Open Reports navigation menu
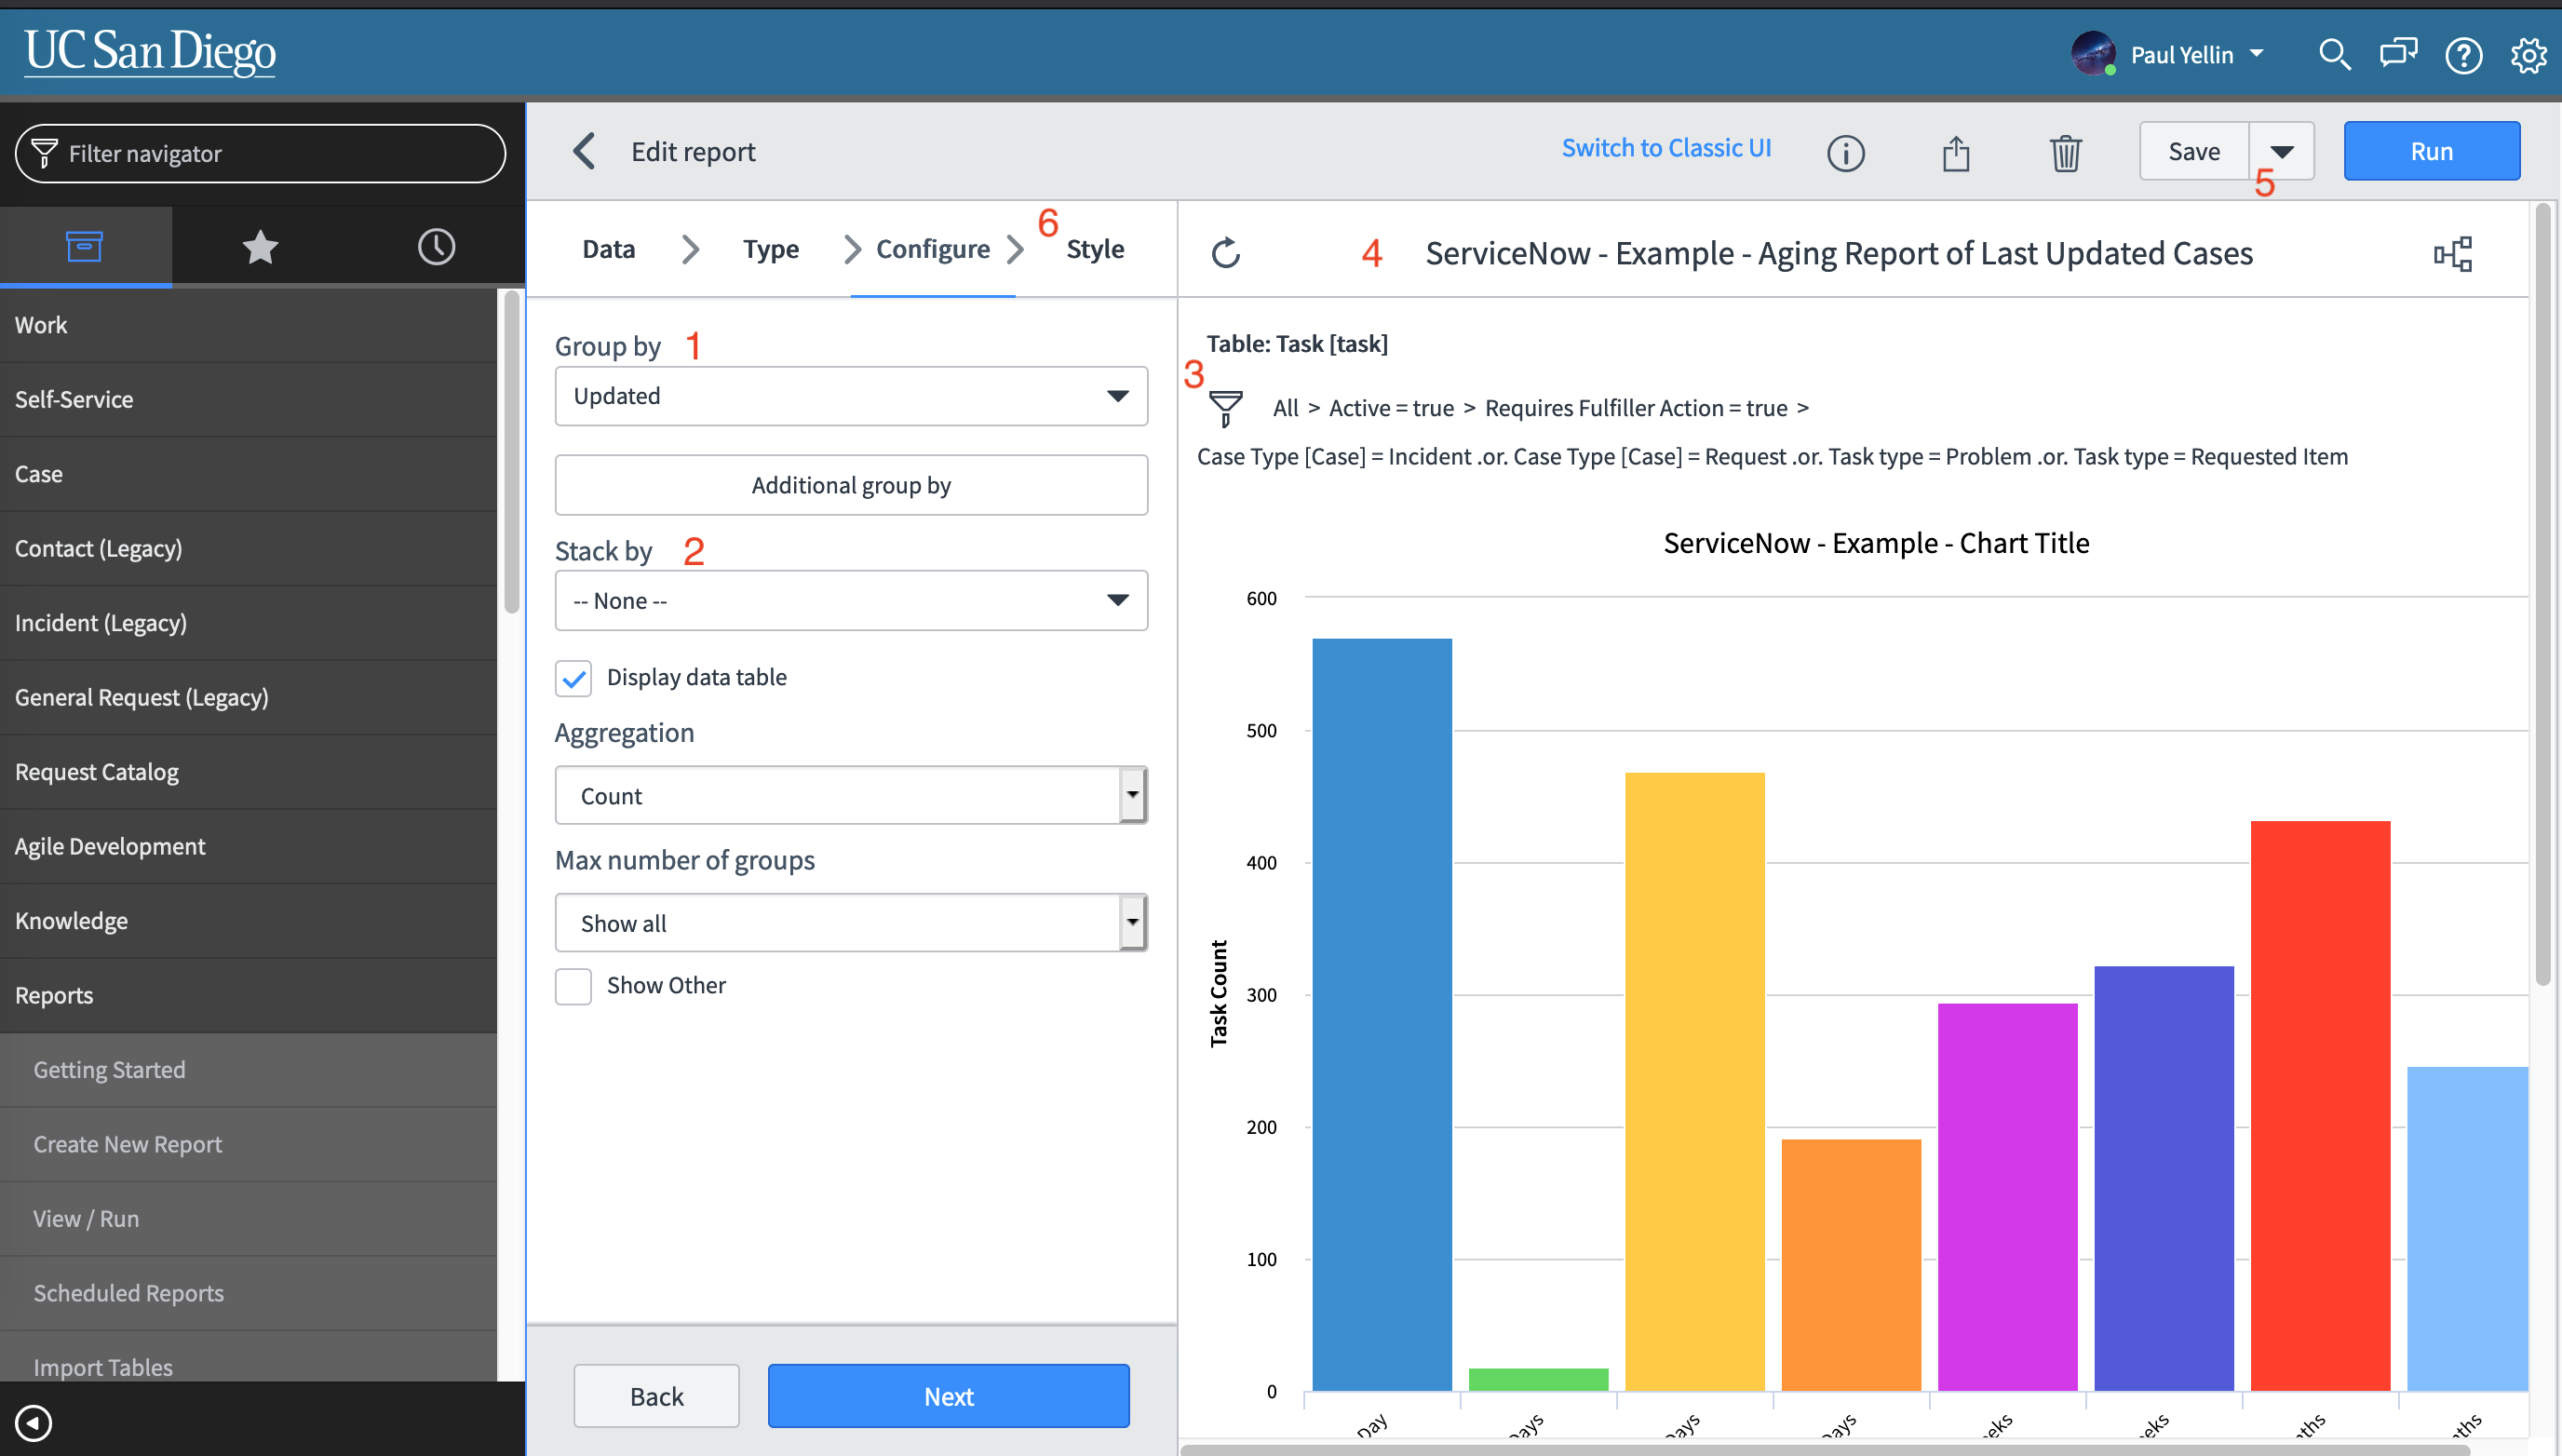The width and height of the screenshot is (2562, 1456). point(248,995)
